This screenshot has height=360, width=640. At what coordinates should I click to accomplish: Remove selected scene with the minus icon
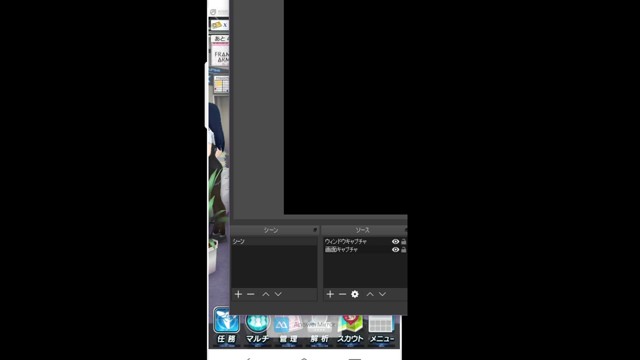click(251, 294)
